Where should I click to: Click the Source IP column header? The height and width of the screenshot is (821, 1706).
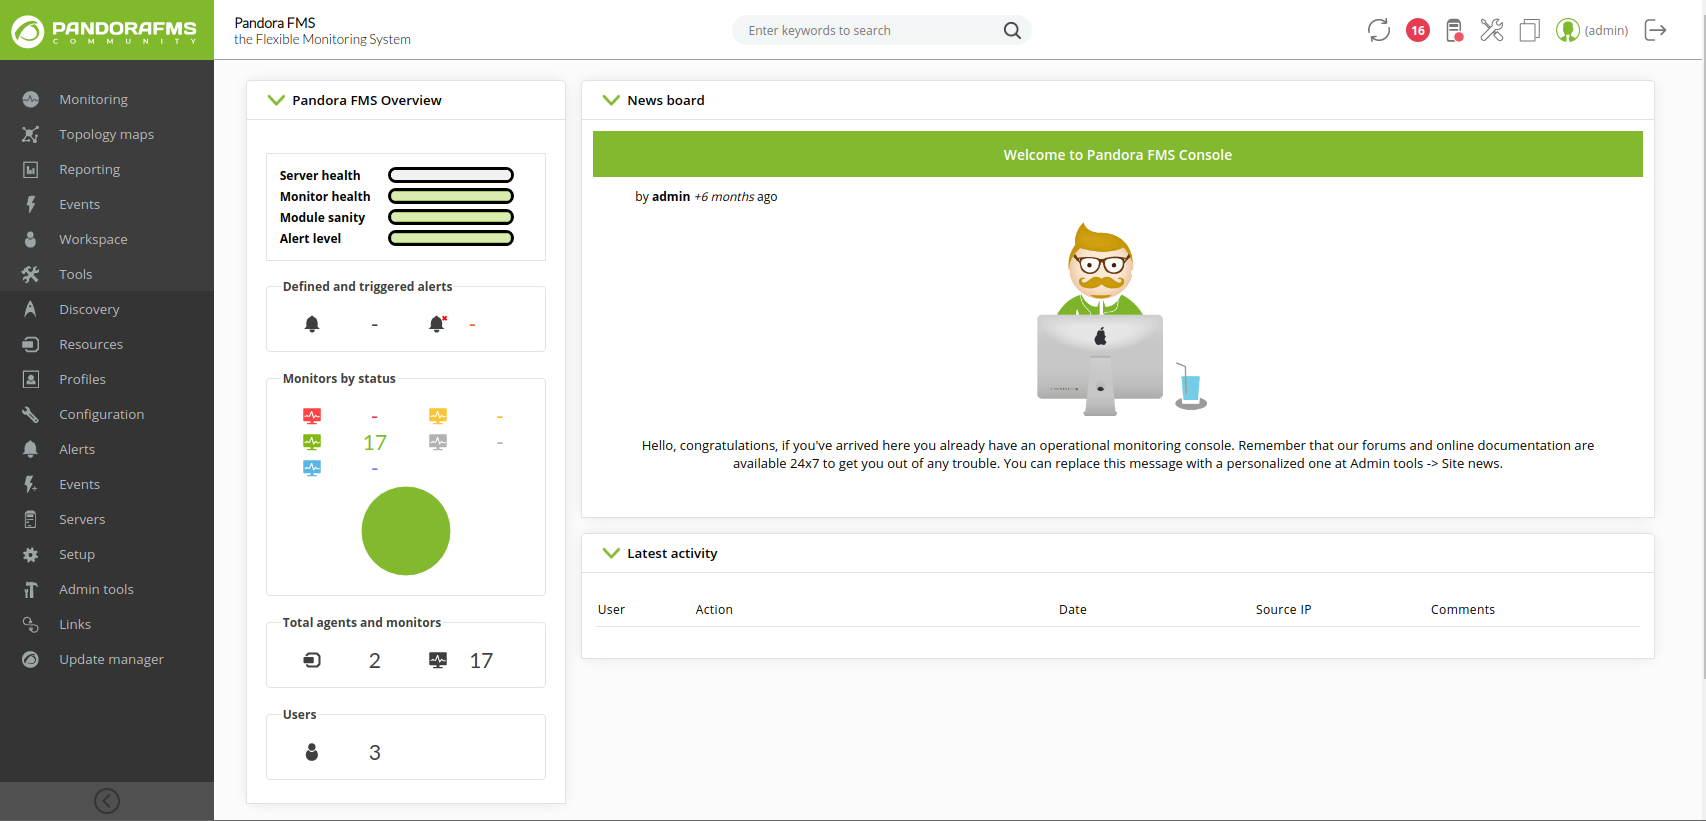pos(1284,609)
